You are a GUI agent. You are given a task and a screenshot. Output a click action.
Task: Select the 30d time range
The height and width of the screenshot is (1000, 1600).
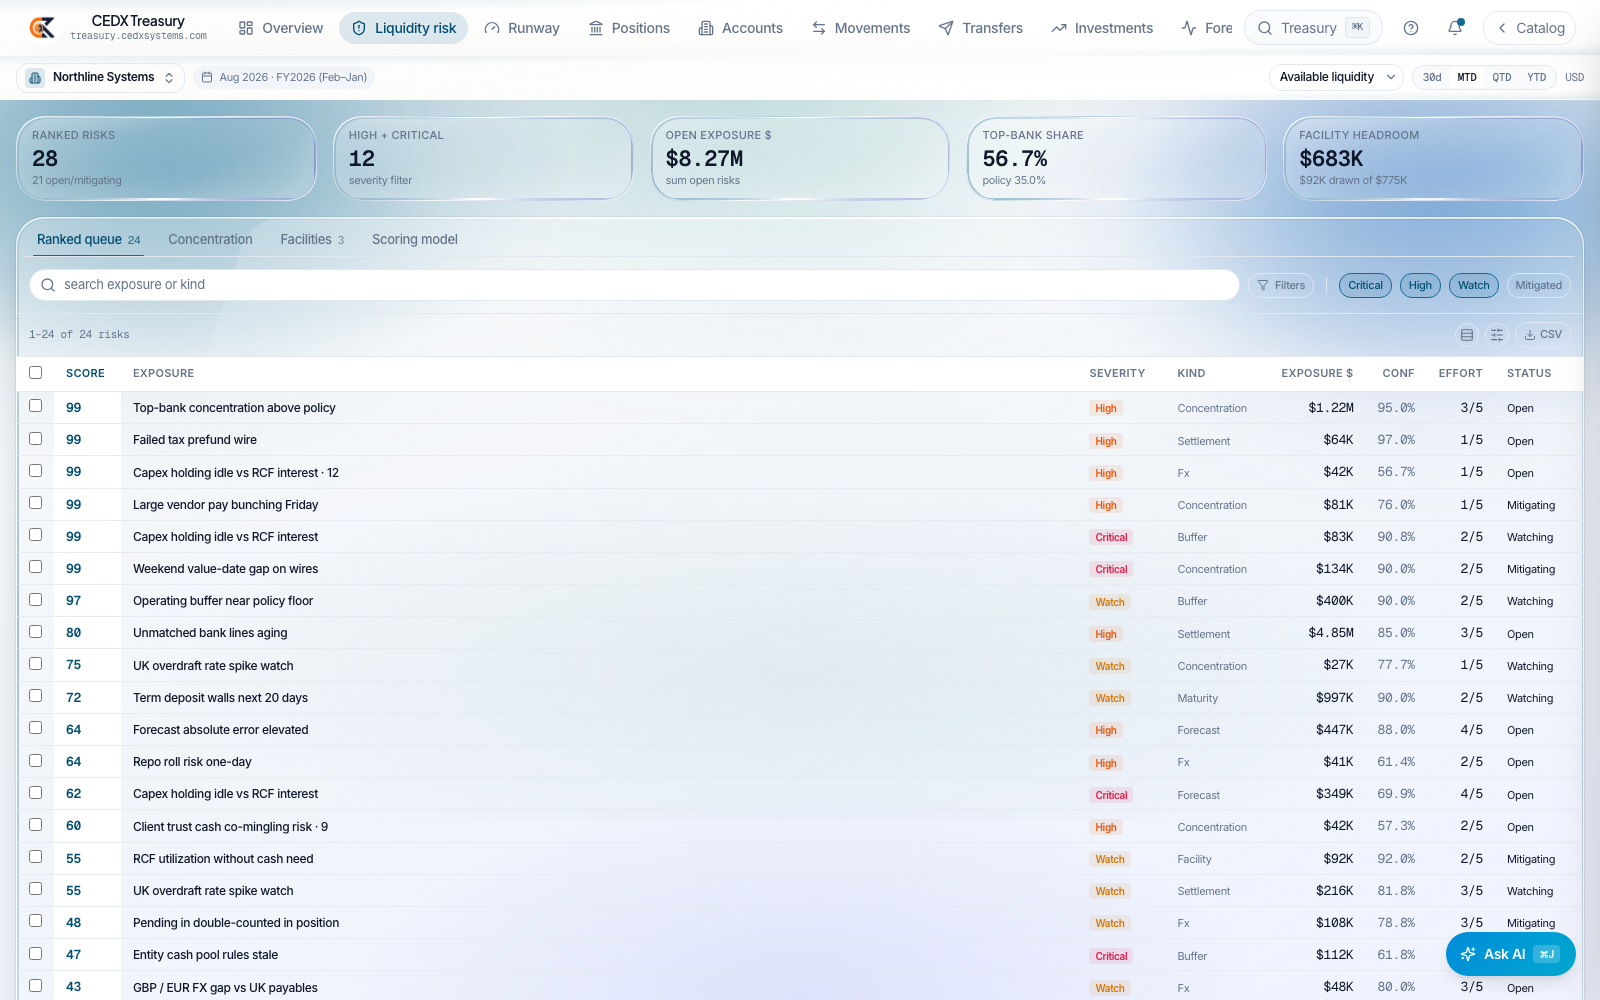[1432, 77]
